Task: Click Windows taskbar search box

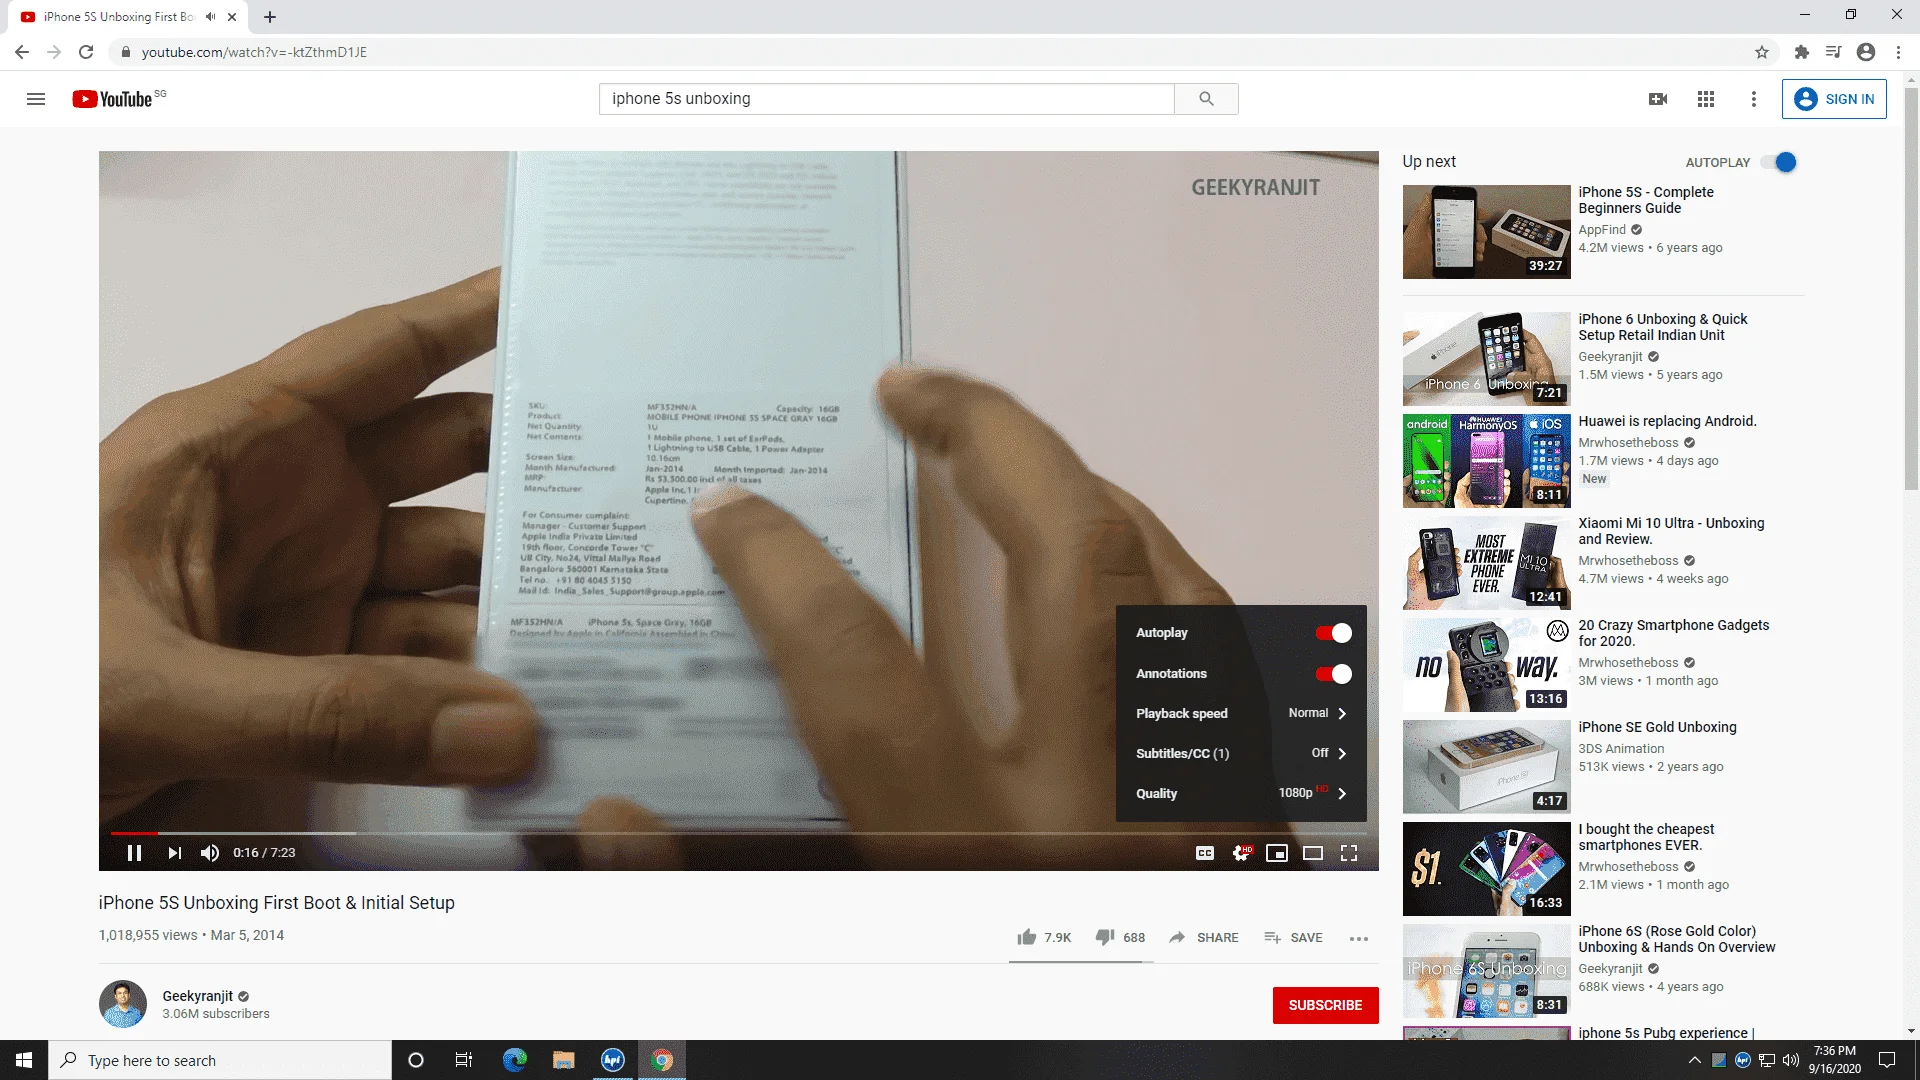Action: pos(220,1060)
